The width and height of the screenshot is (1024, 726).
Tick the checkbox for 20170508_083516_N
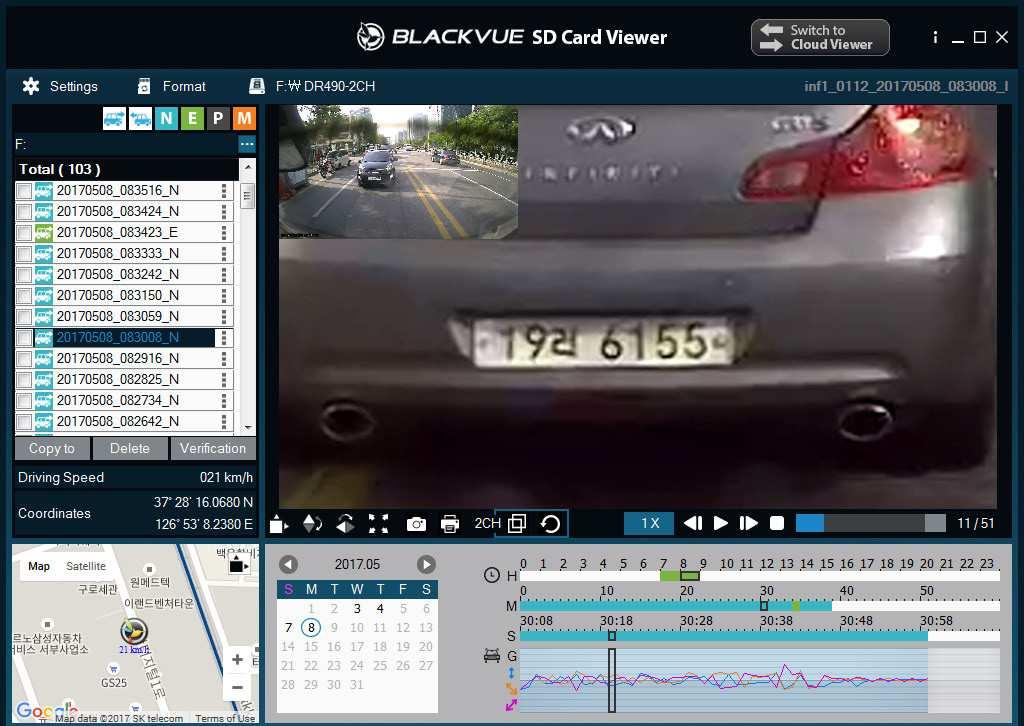(24, 191)
